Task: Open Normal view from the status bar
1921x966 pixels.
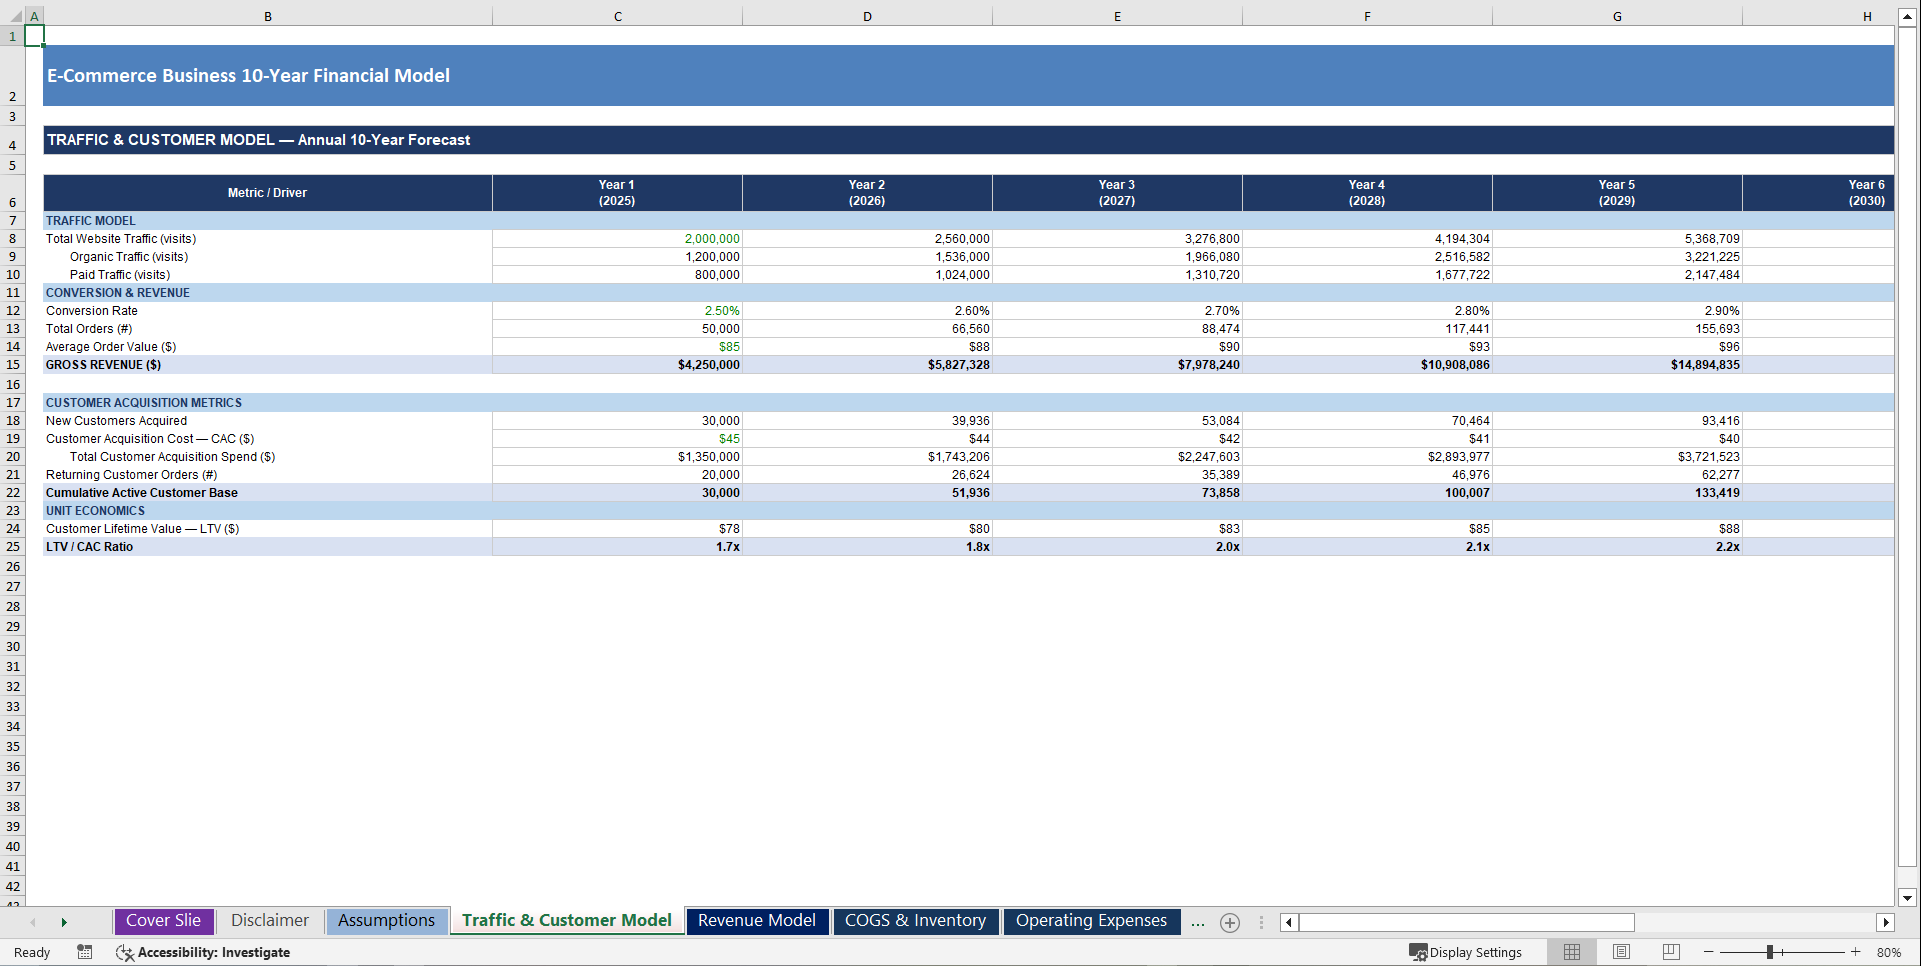Action: point(1571,952)
